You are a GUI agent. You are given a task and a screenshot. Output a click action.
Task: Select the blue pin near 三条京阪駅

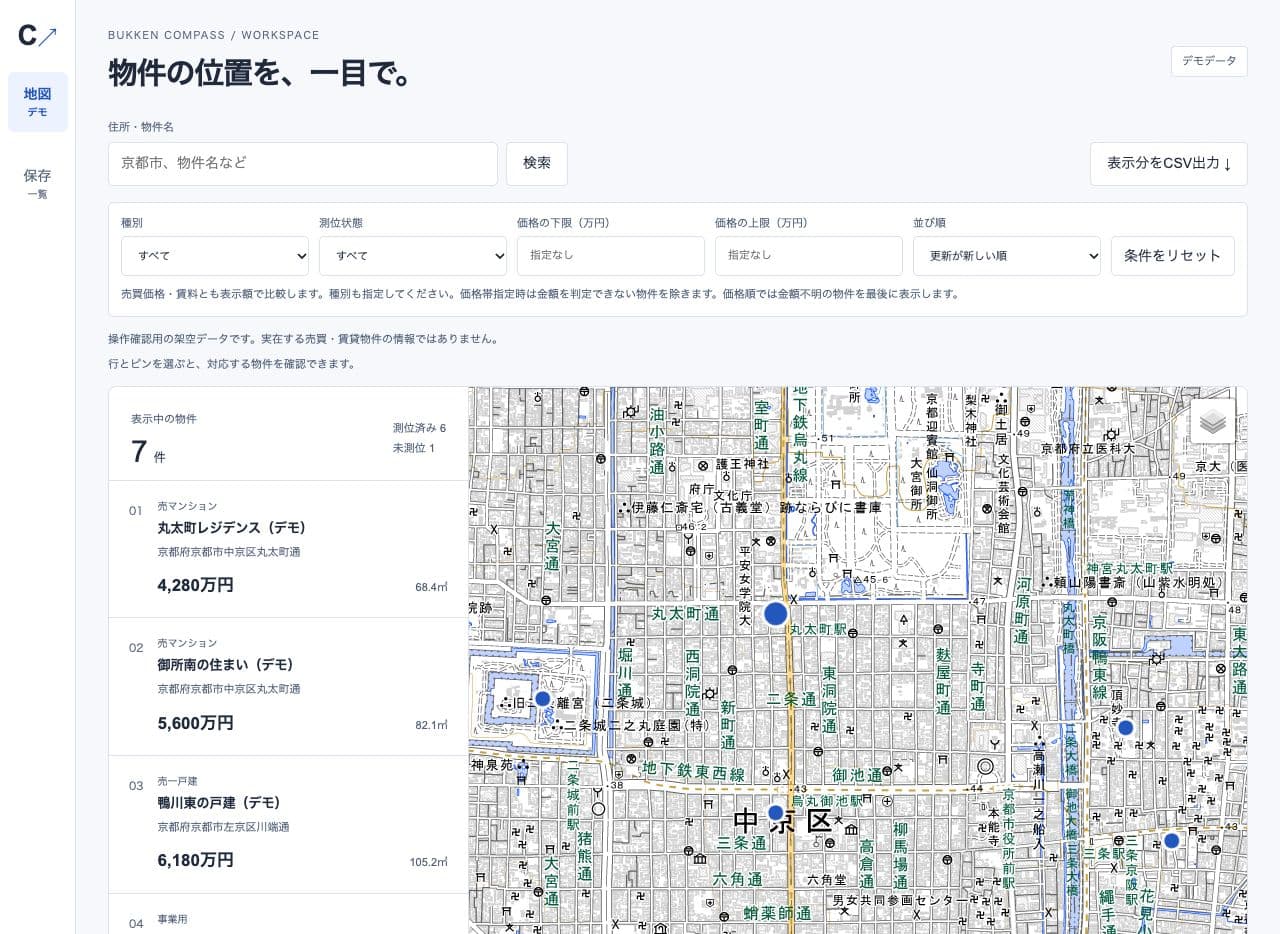pos(1172,841)
